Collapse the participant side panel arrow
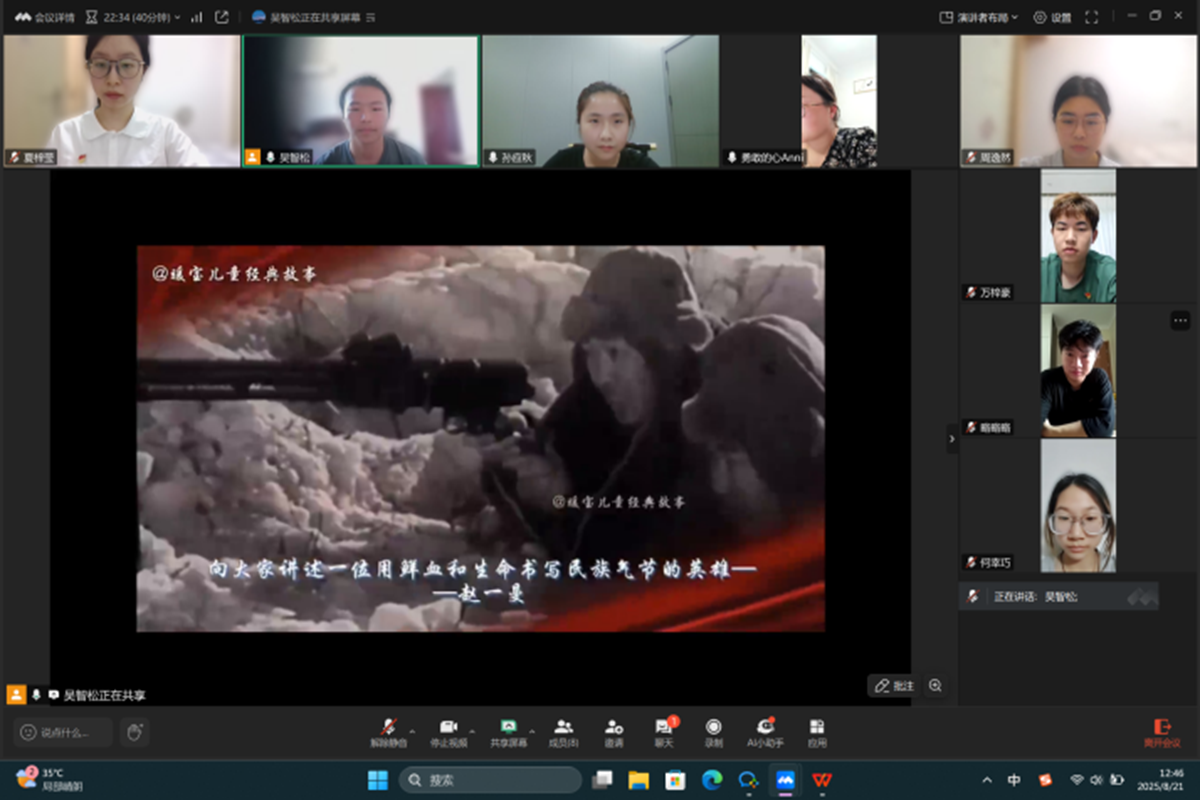This screenshot has width=1200, height=800. (952, 439)
